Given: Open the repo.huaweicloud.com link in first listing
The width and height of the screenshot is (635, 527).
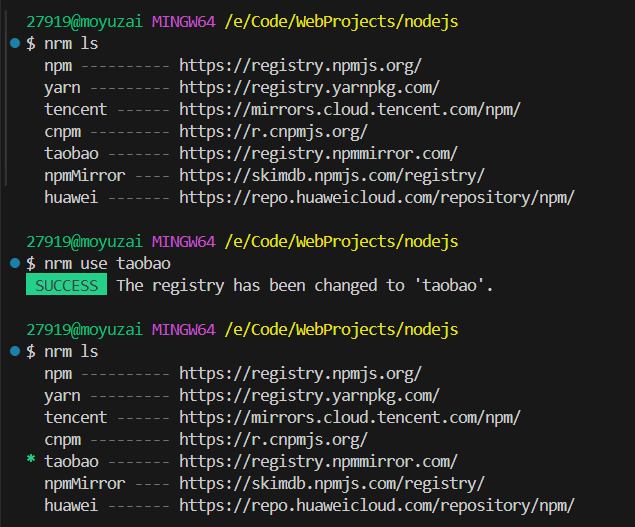Looking at the screenshot, I should 377,198.
